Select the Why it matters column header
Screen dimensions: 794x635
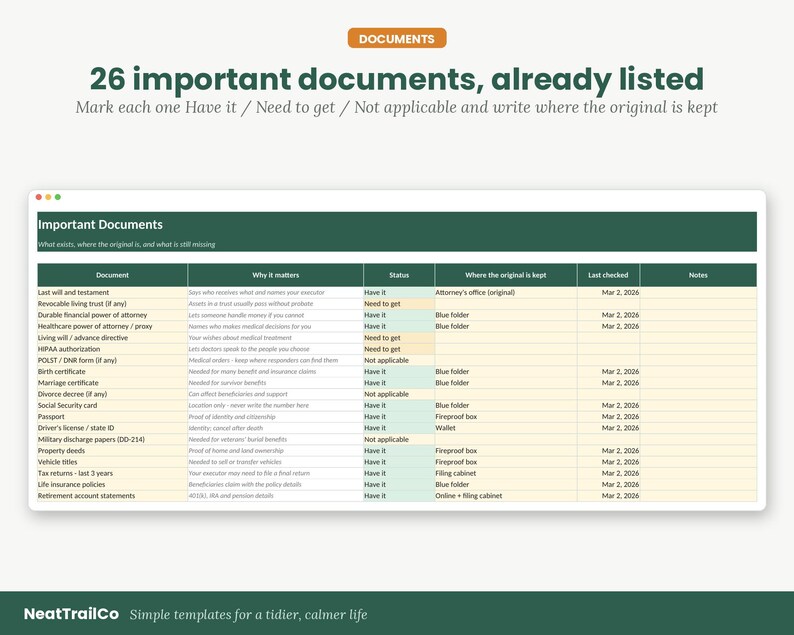point(275,275)
